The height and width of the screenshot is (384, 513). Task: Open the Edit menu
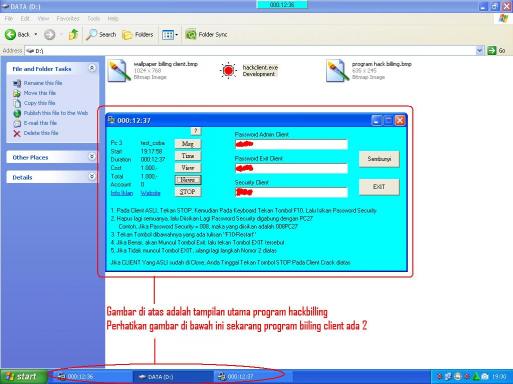25,19
